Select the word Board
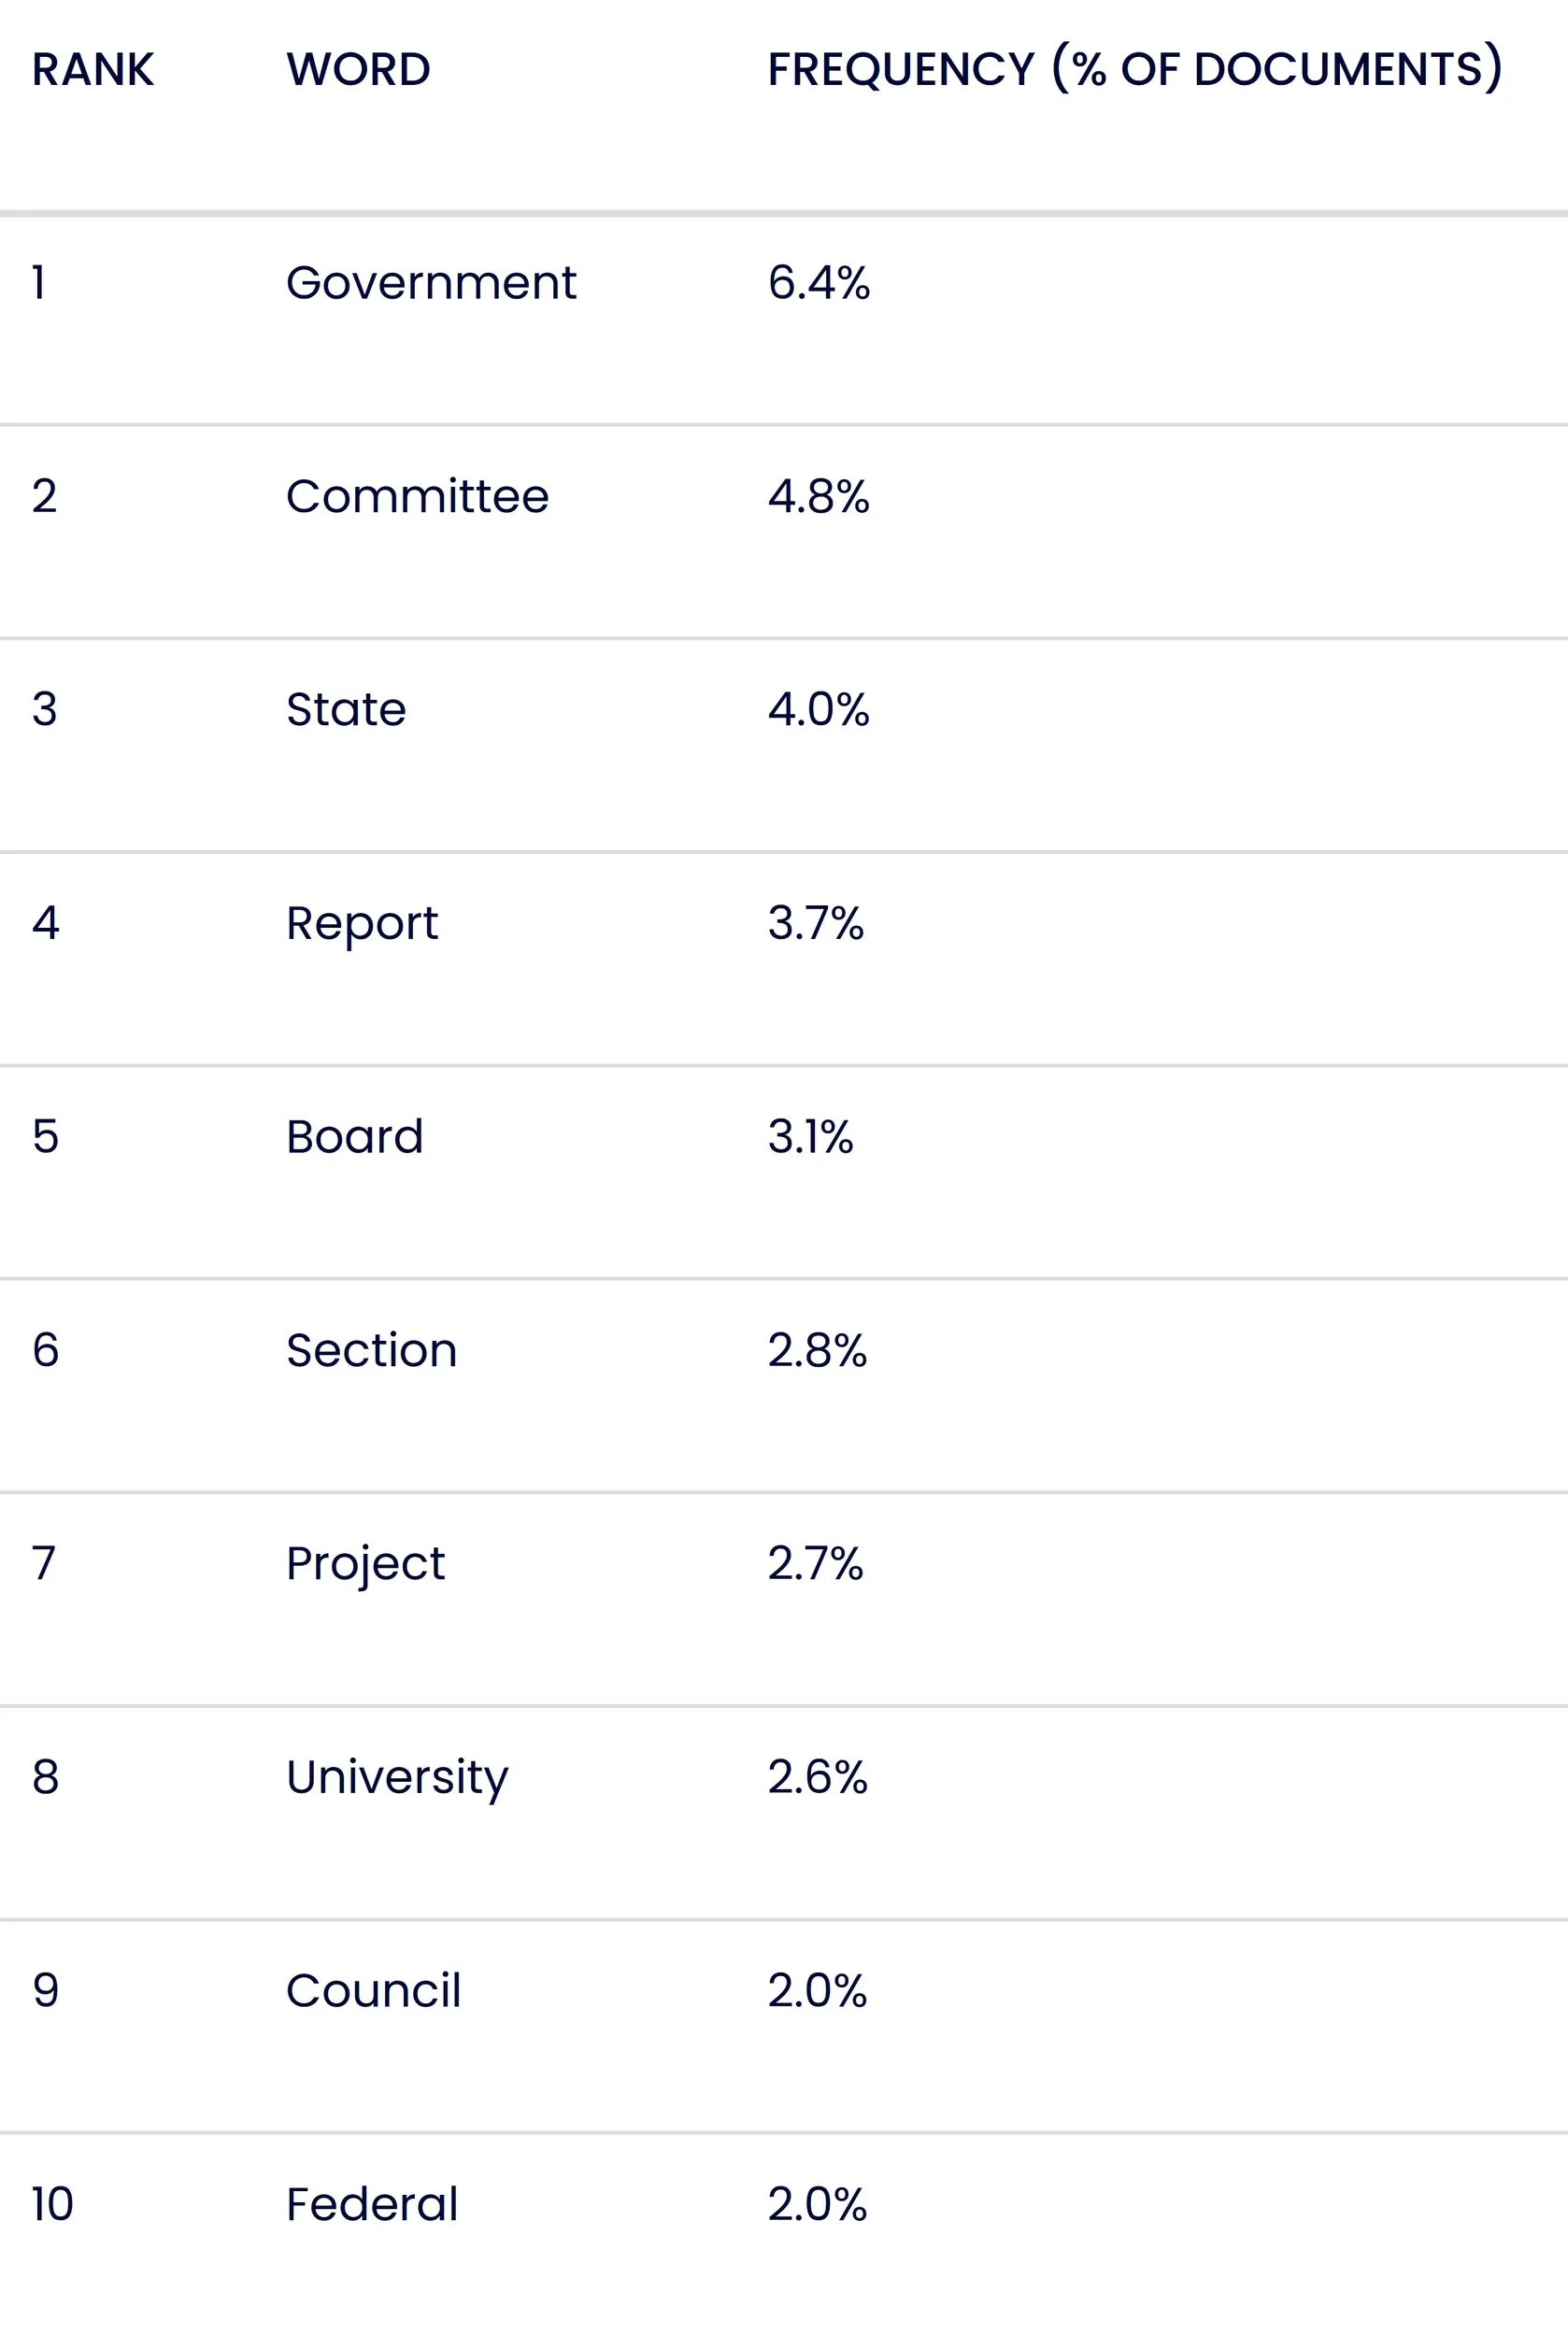Screen dimensions: 1568x2335 355,1137
